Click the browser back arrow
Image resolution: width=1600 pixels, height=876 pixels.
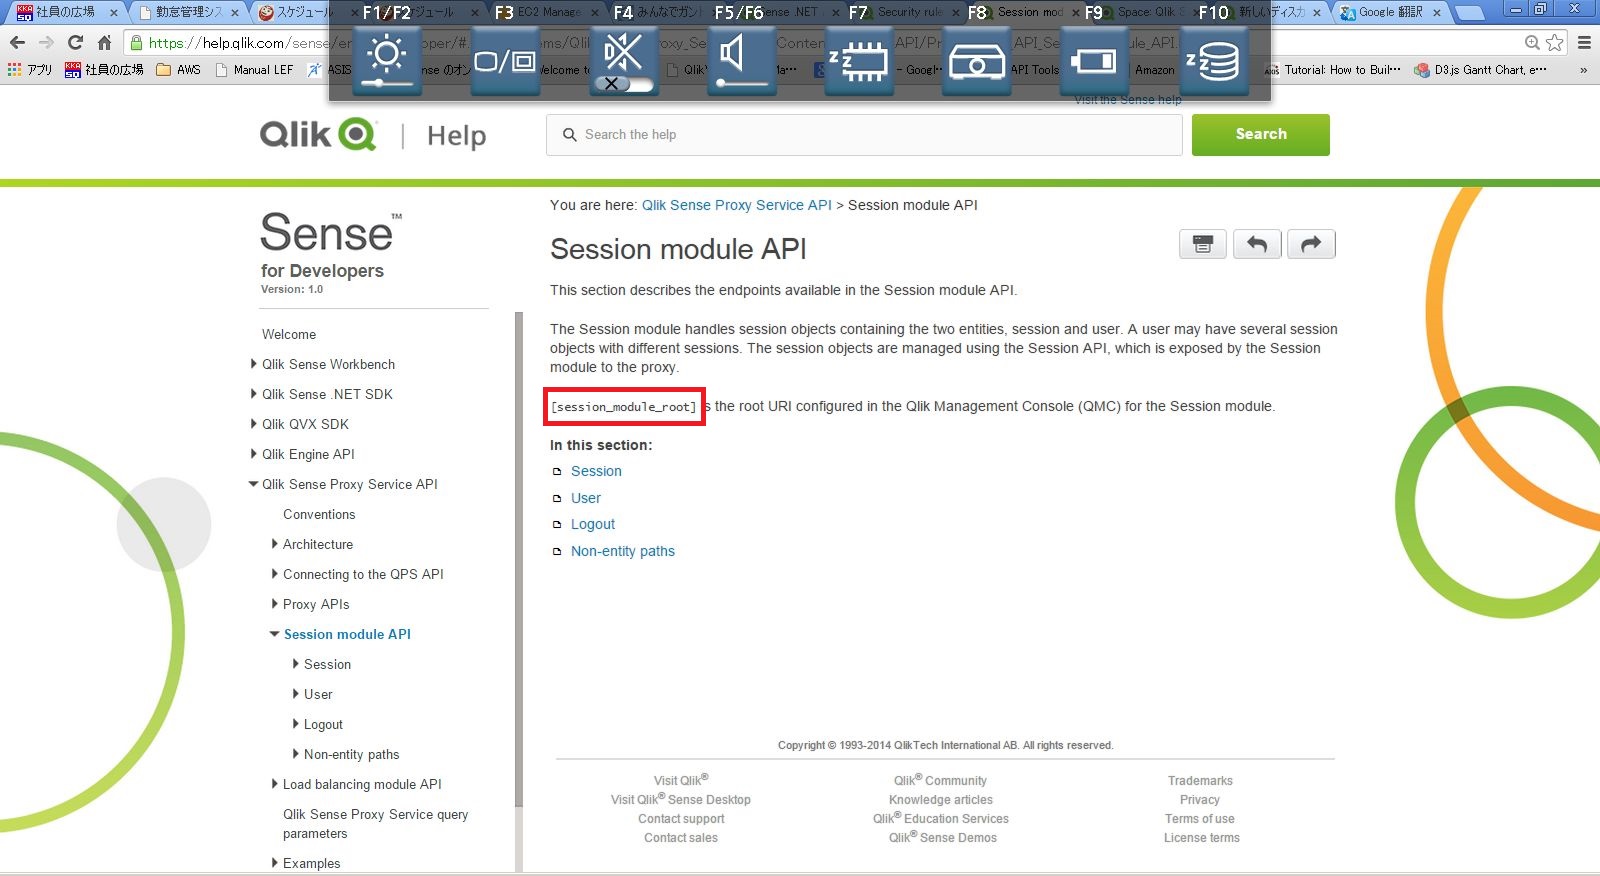coord(17,43)
